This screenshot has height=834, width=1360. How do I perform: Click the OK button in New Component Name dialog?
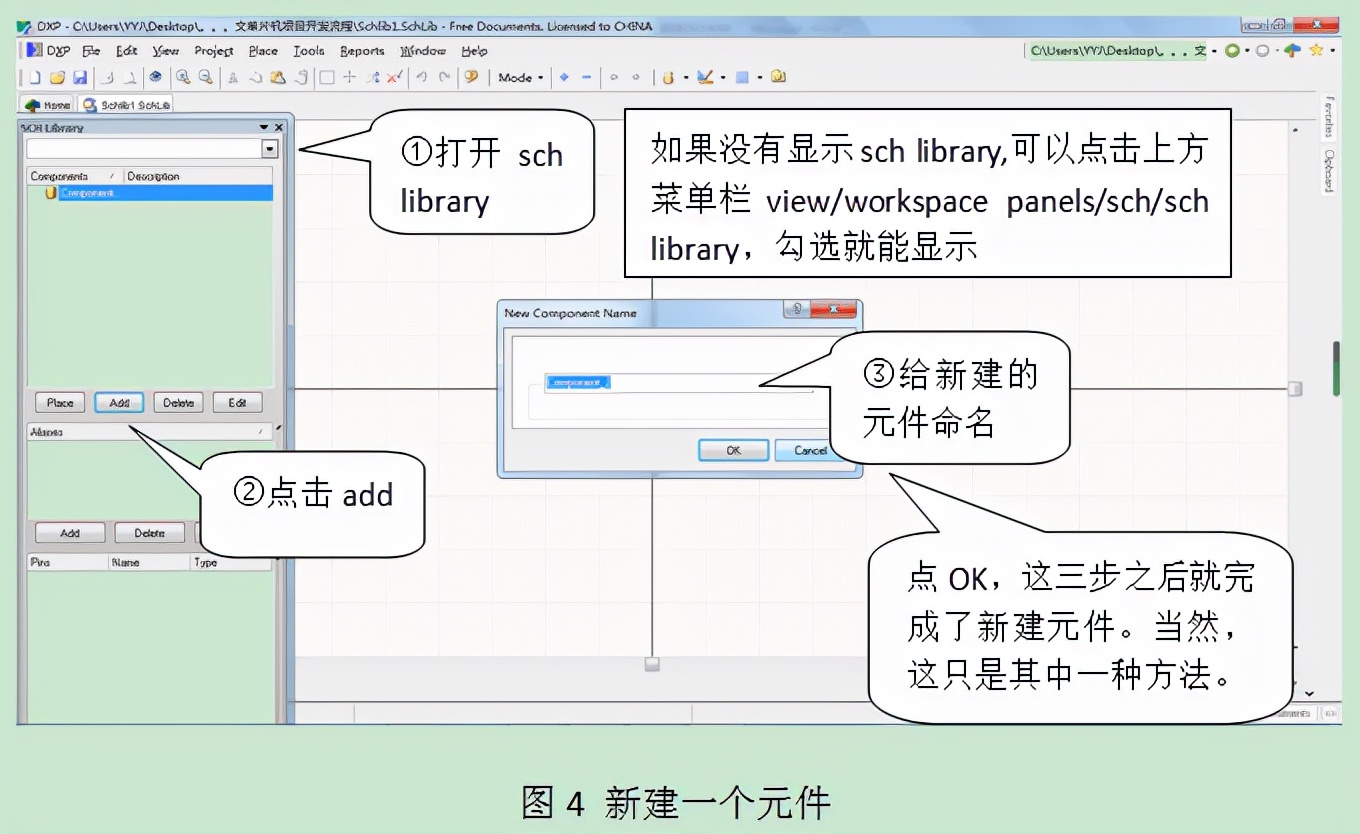pos(733,450)
